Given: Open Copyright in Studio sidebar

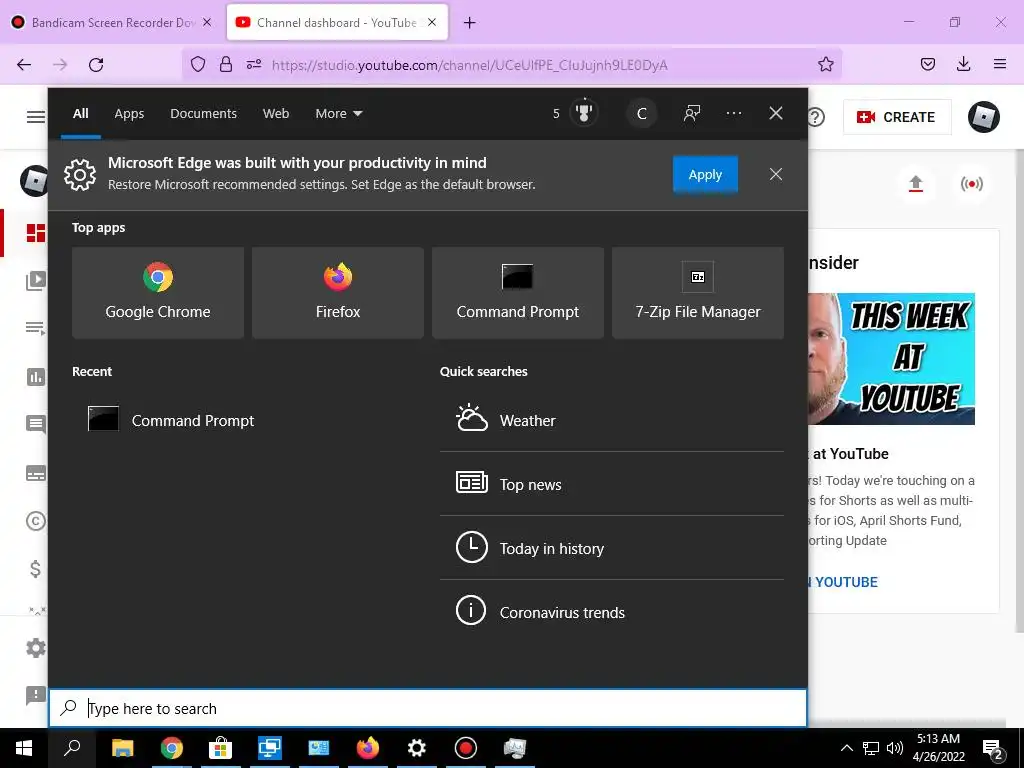Looking at the screenshot, I should [35, 520].
